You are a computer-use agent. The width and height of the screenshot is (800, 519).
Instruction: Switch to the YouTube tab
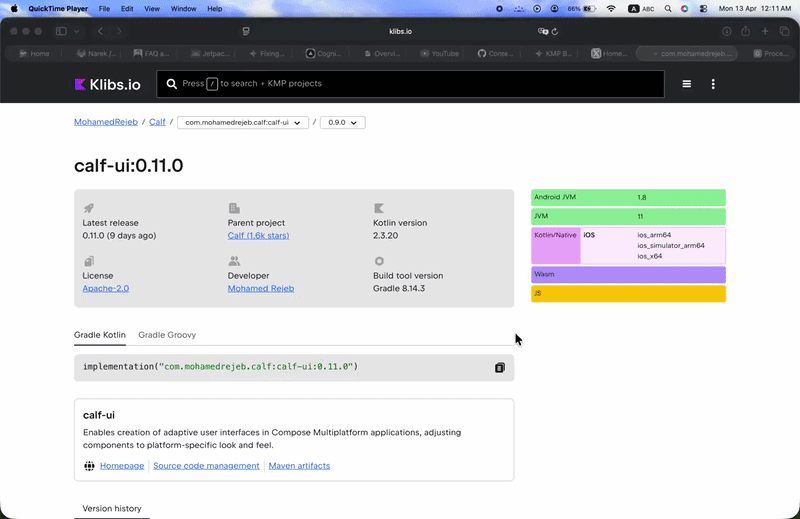440,54
